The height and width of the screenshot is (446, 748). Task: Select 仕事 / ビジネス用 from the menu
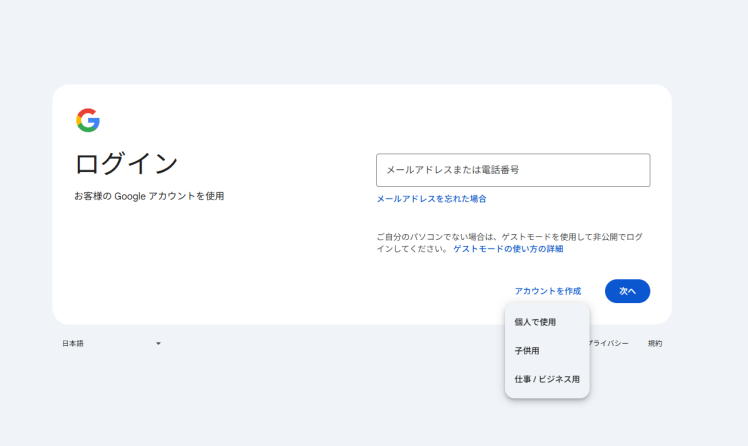[x=547, y=379]
